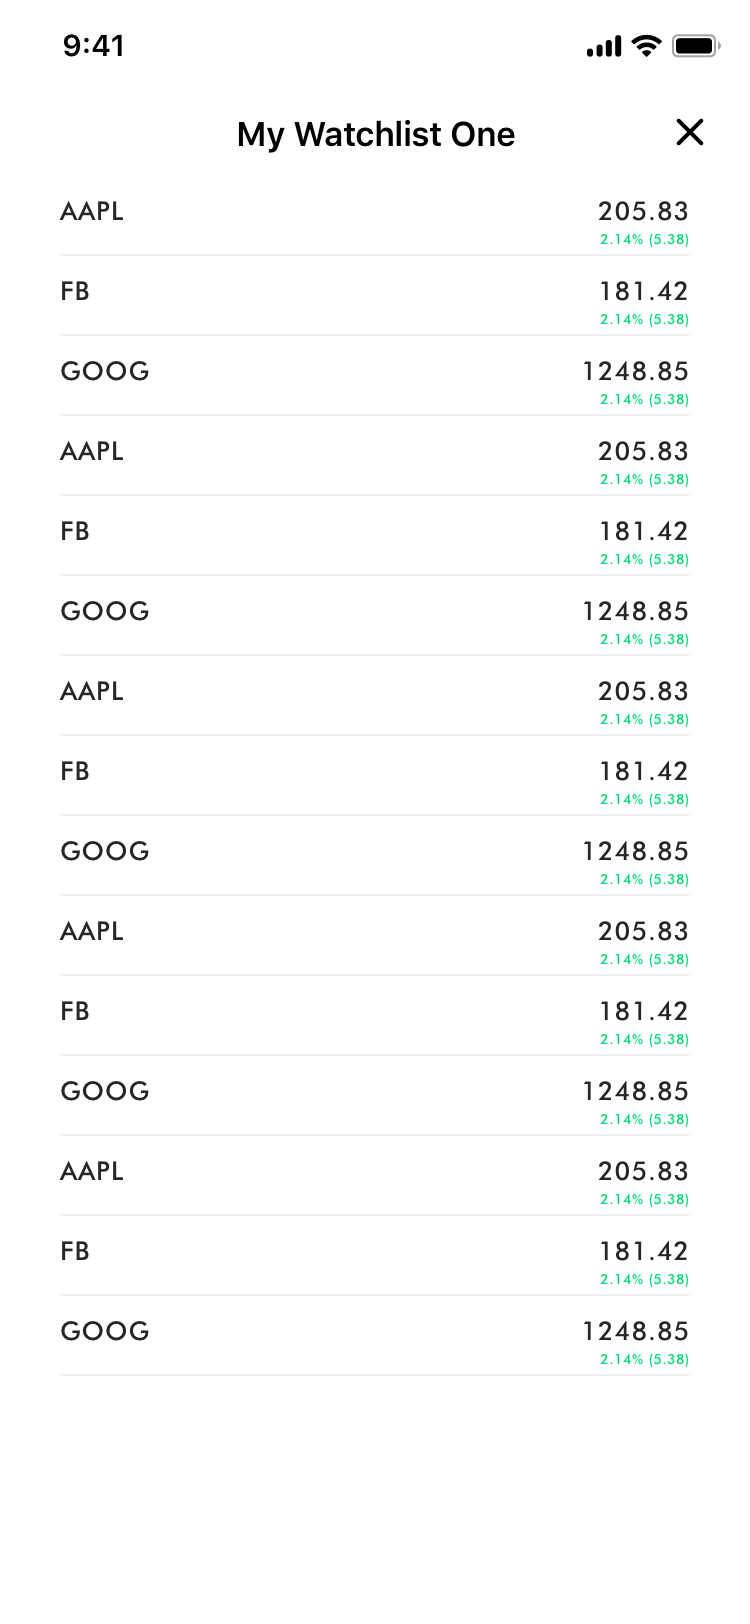Choose the third AAPL ticker in the list

pyautogui.click(x=92, y=692)
